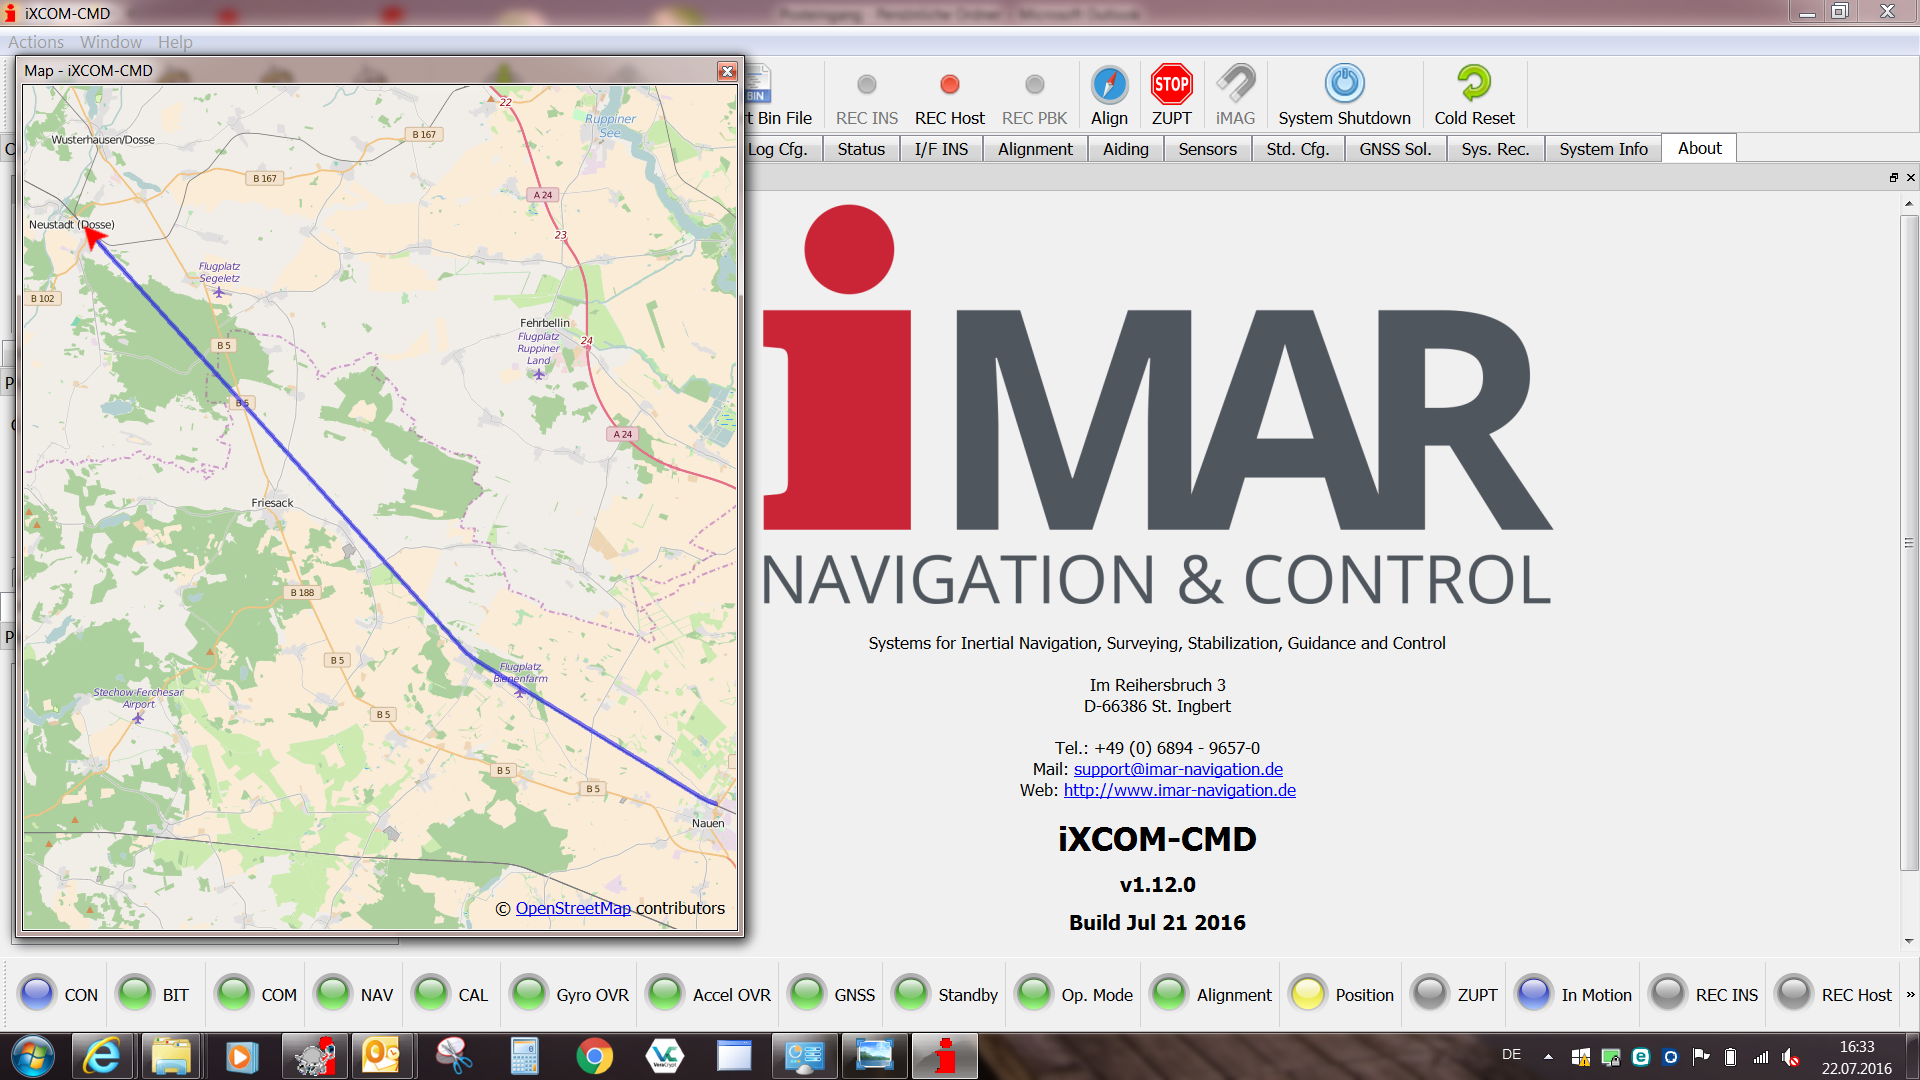This screenshot has height=1080, width=1920.
Task: Click the Standby status indicator
Action: pos(911,994)
